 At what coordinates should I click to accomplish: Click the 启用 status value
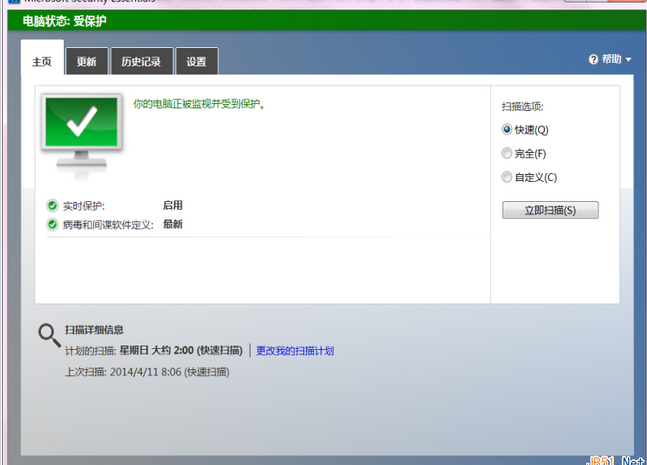click(x=172, y=205)
